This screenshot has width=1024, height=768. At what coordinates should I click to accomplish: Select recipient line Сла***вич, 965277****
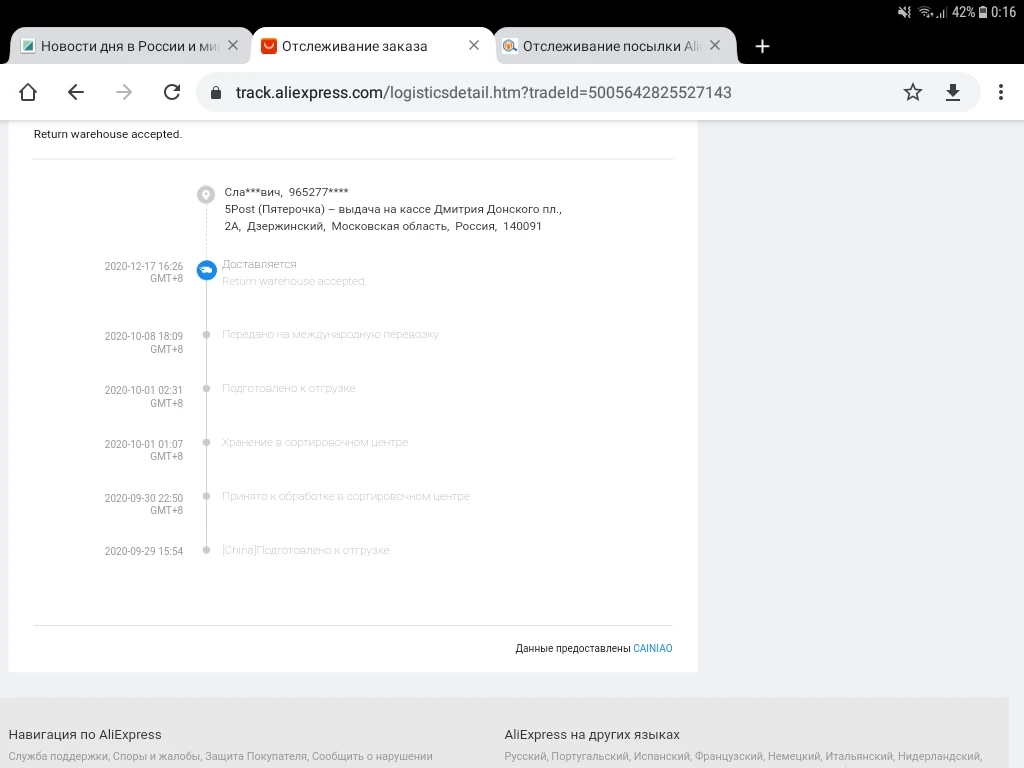coord(286,192)
